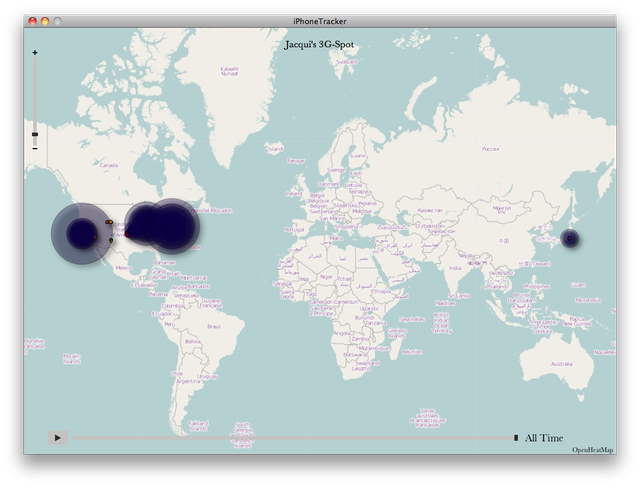Click the Sri Lanka map label
This screenshot has height=487, width=640.
click(x=459, y=296)
